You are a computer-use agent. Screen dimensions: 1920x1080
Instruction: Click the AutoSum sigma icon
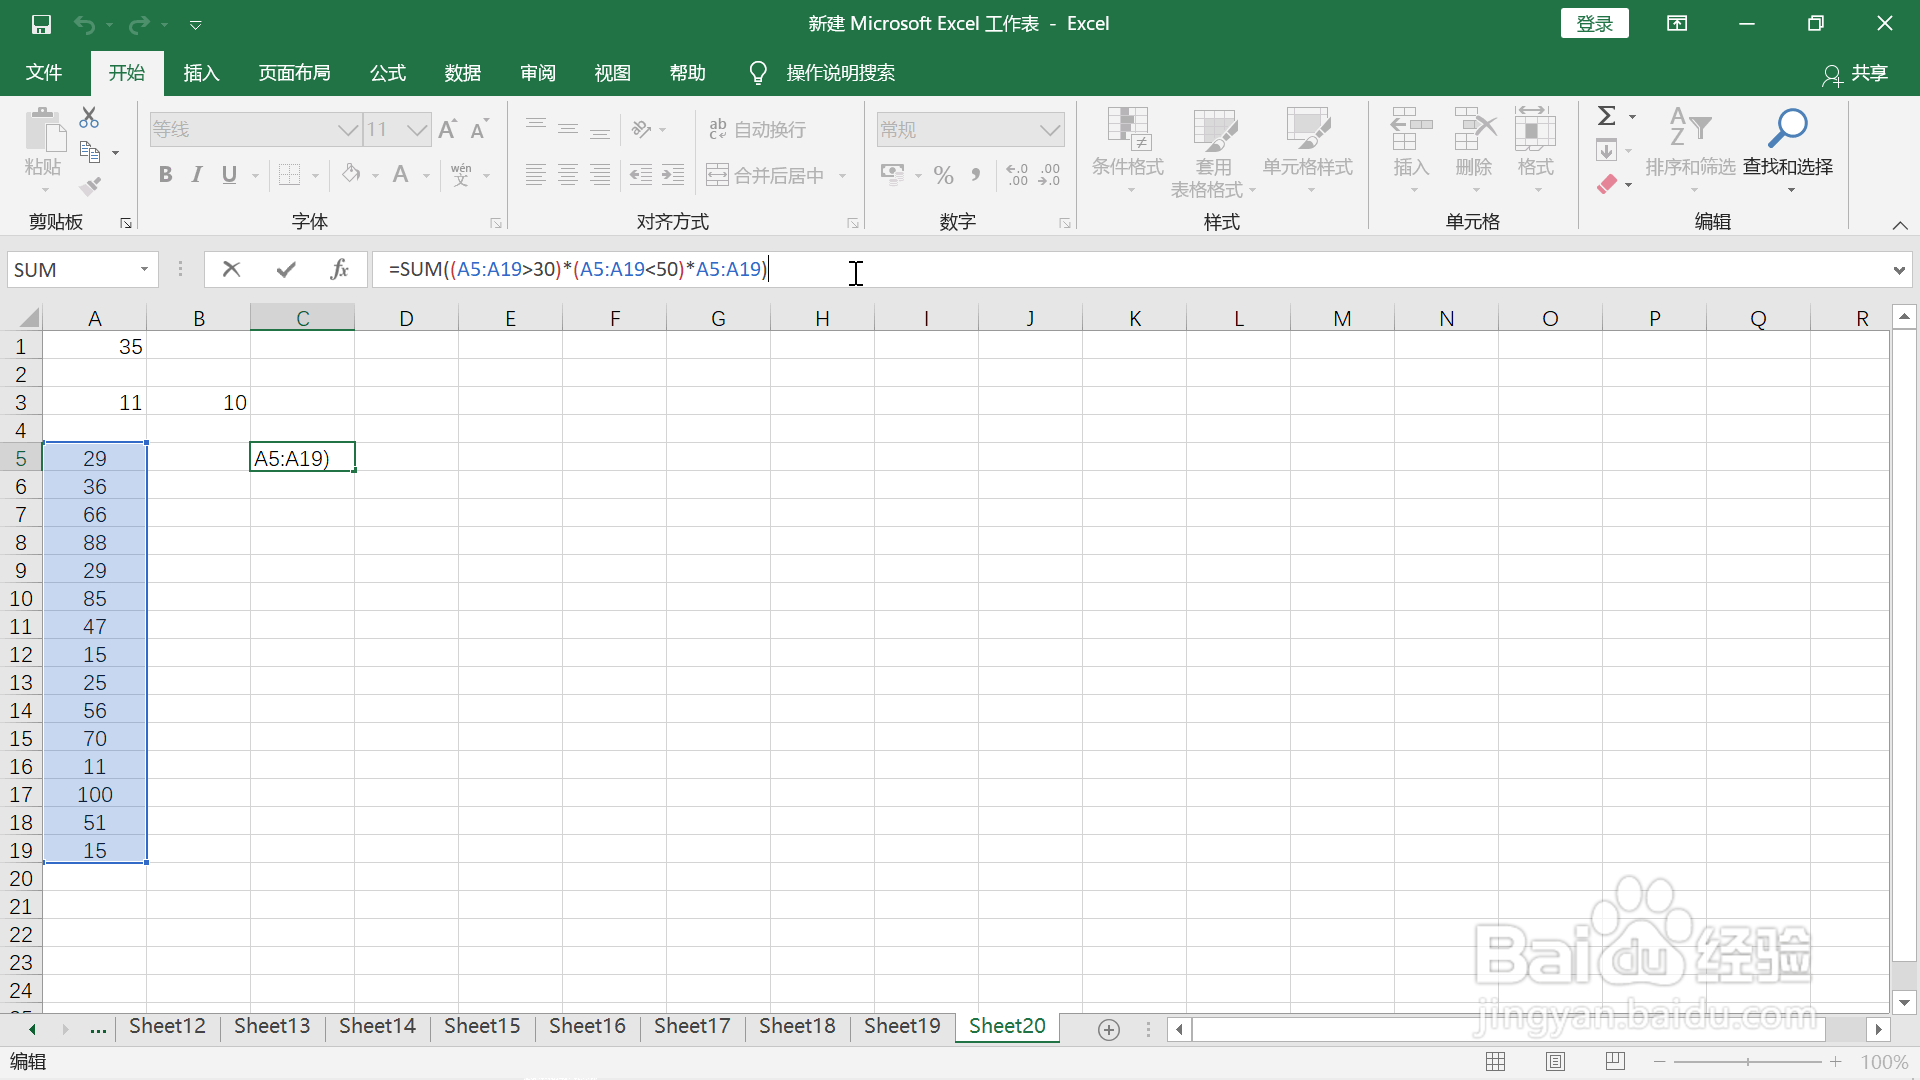point(1607,116)
